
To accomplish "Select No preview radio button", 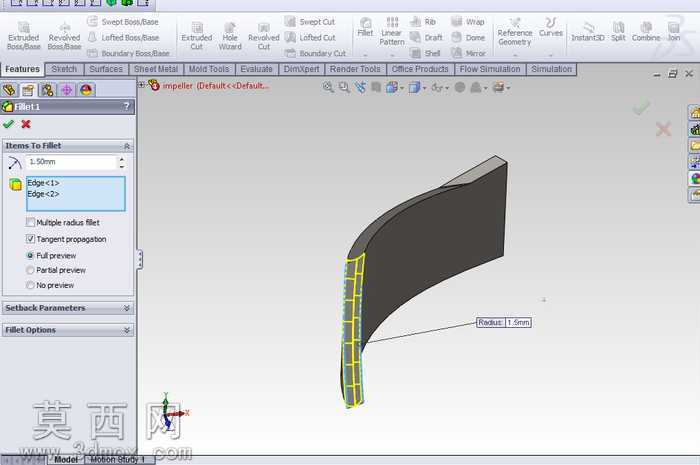I will (30, 285).
